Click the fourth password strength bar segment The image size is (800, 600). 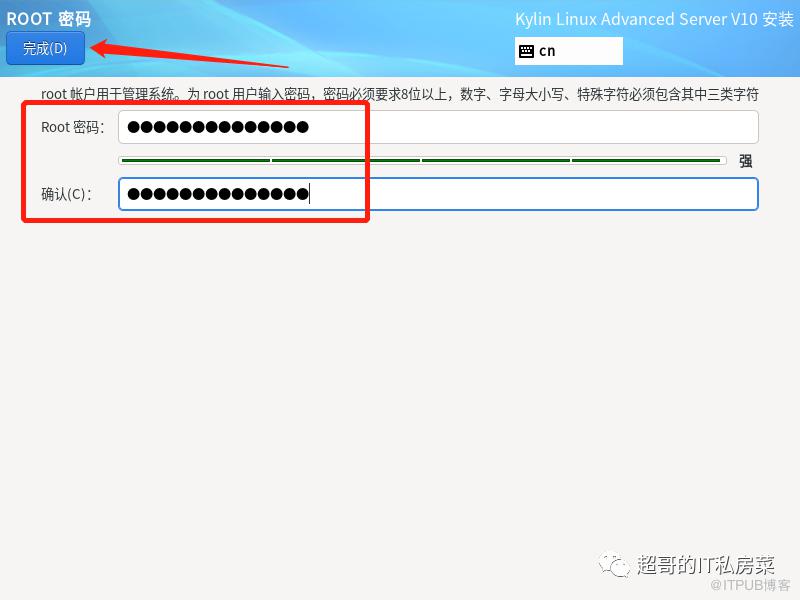point(646,161)
